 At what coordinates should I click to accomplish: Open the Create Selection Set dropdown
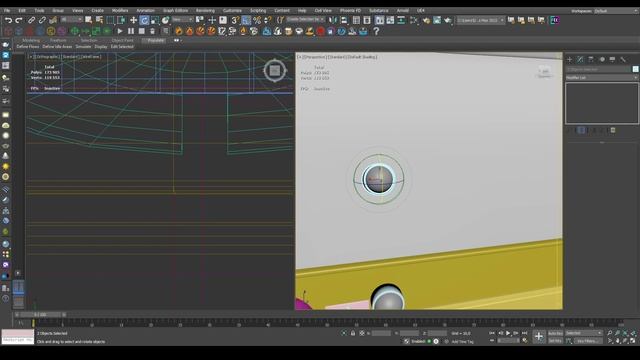[305, 20]
